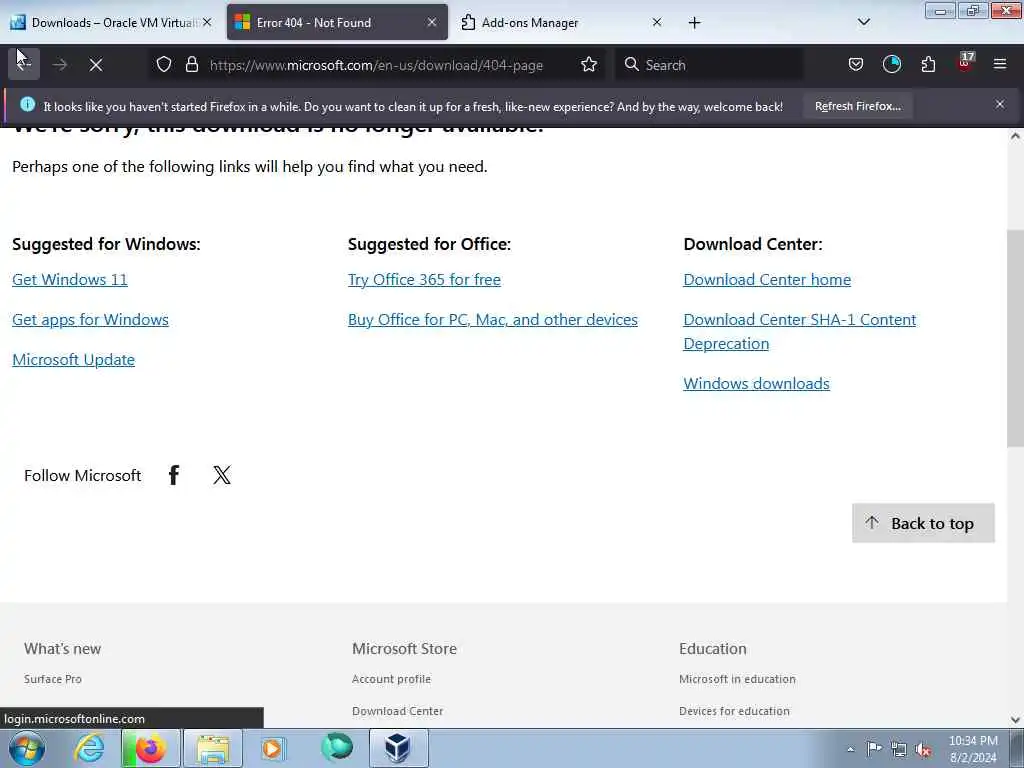The width and height of the screenshot is (1024, 768).
Task: Open Microsoft's X social icon
Action: (x=222, y=475)
